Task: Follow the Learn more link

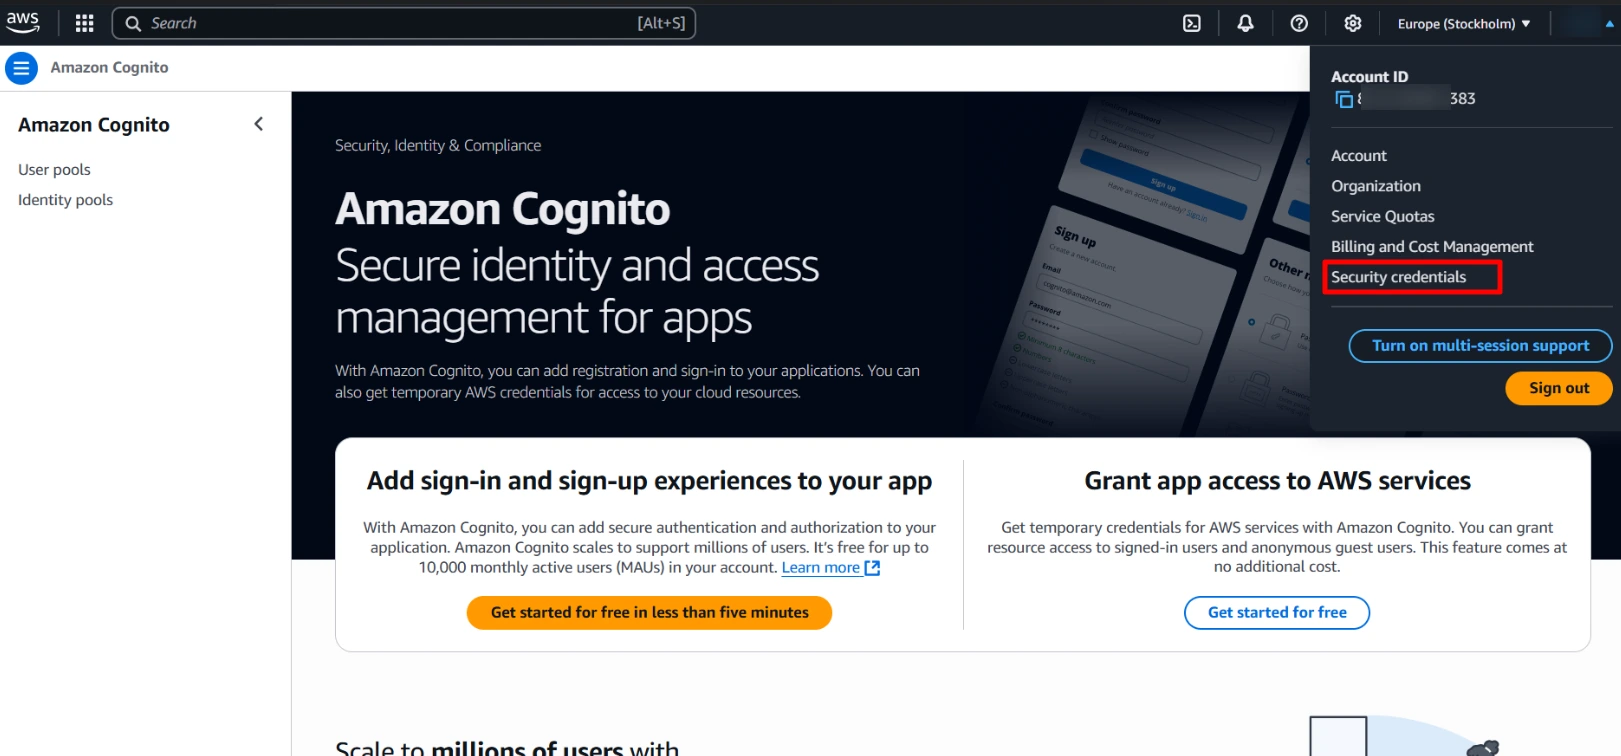Action: tap(830, 568)
